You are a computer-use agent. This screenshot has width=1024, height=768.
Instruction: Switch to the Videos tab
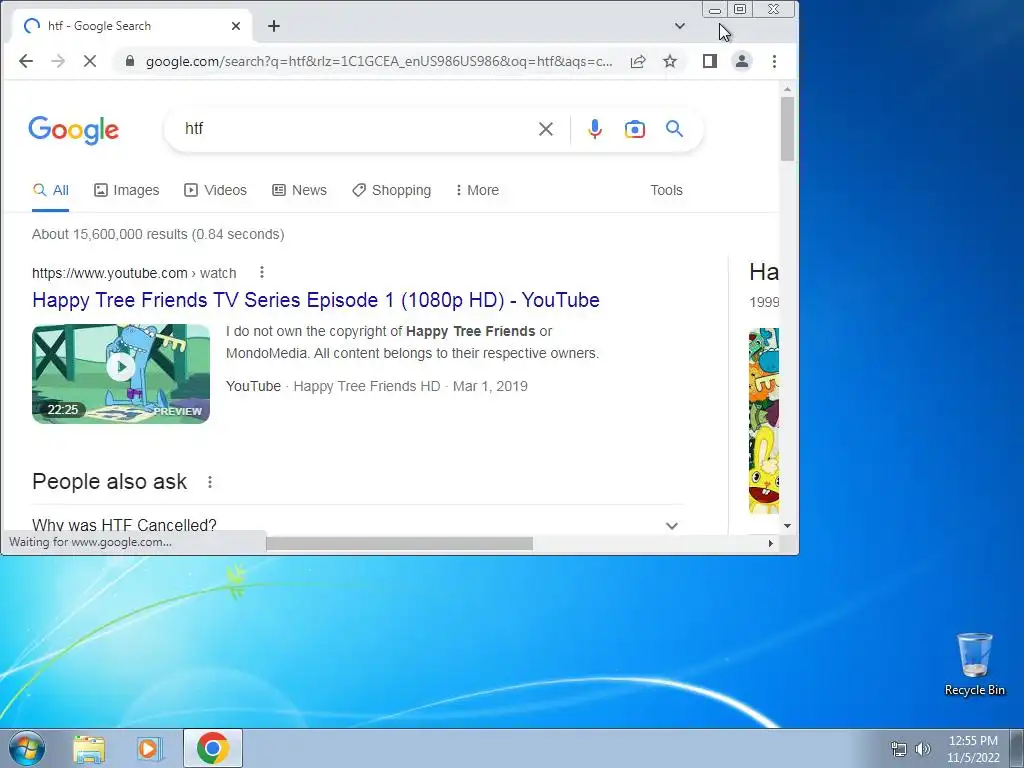[216, 190]
